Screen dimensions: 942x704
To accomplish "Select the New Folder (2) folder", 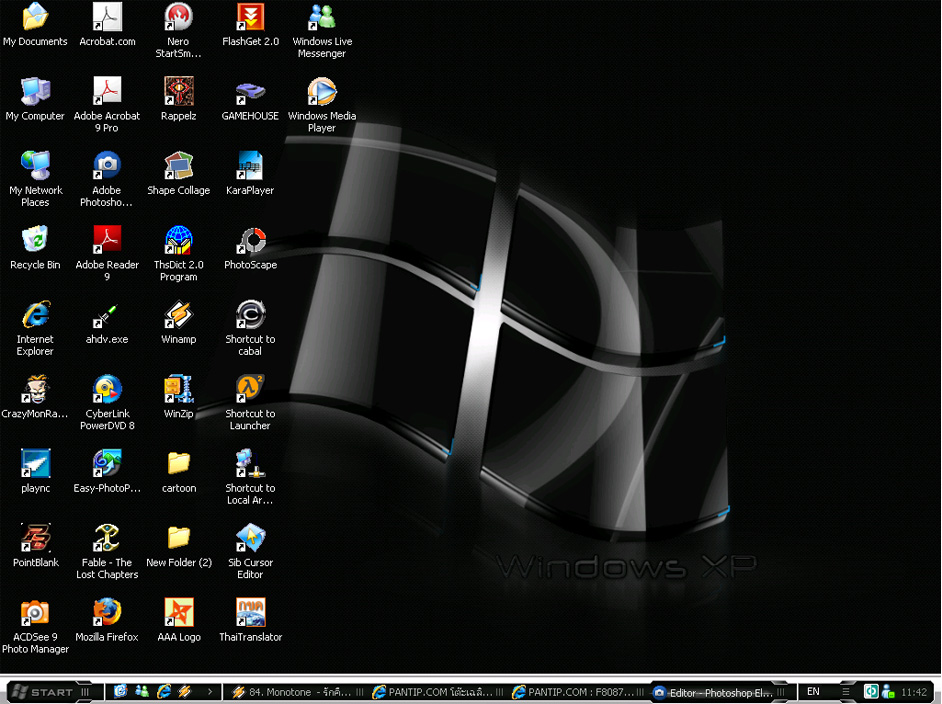I will (179, 547).
